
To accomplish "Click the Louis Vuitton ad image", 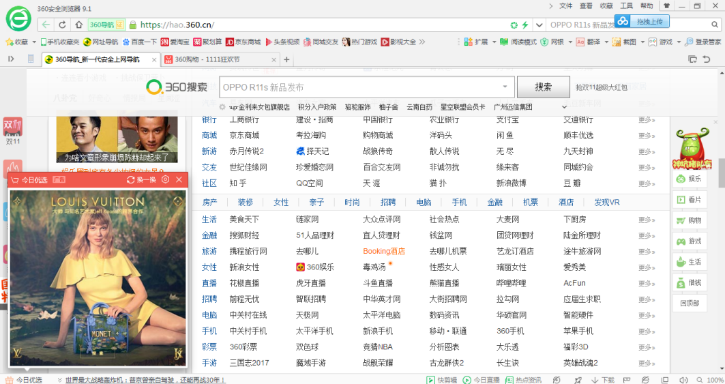I will pos(98,278).
